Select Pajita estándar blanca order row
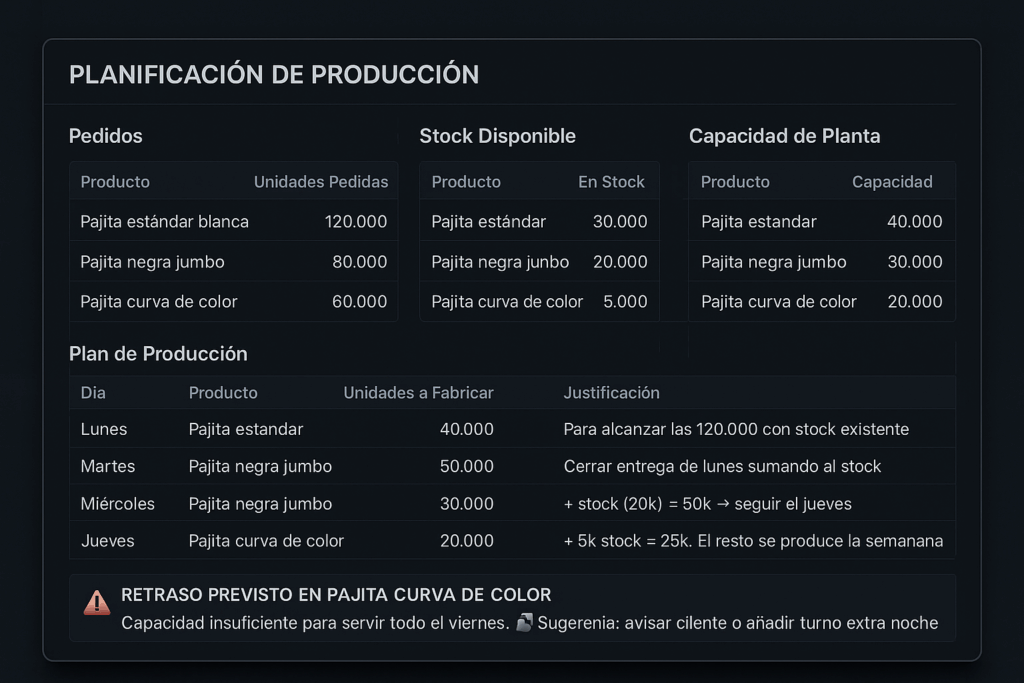1024x683 pixels. [x=234, y=221]
